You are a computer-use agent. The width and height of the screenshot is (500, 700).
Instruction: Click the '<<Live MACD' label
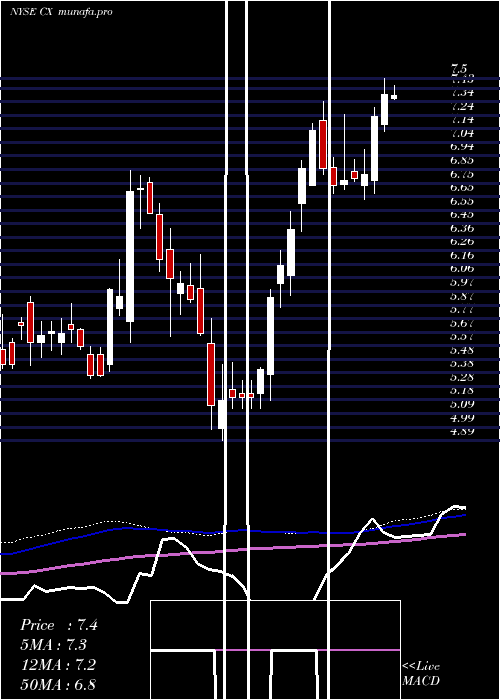tap(421, 673)
